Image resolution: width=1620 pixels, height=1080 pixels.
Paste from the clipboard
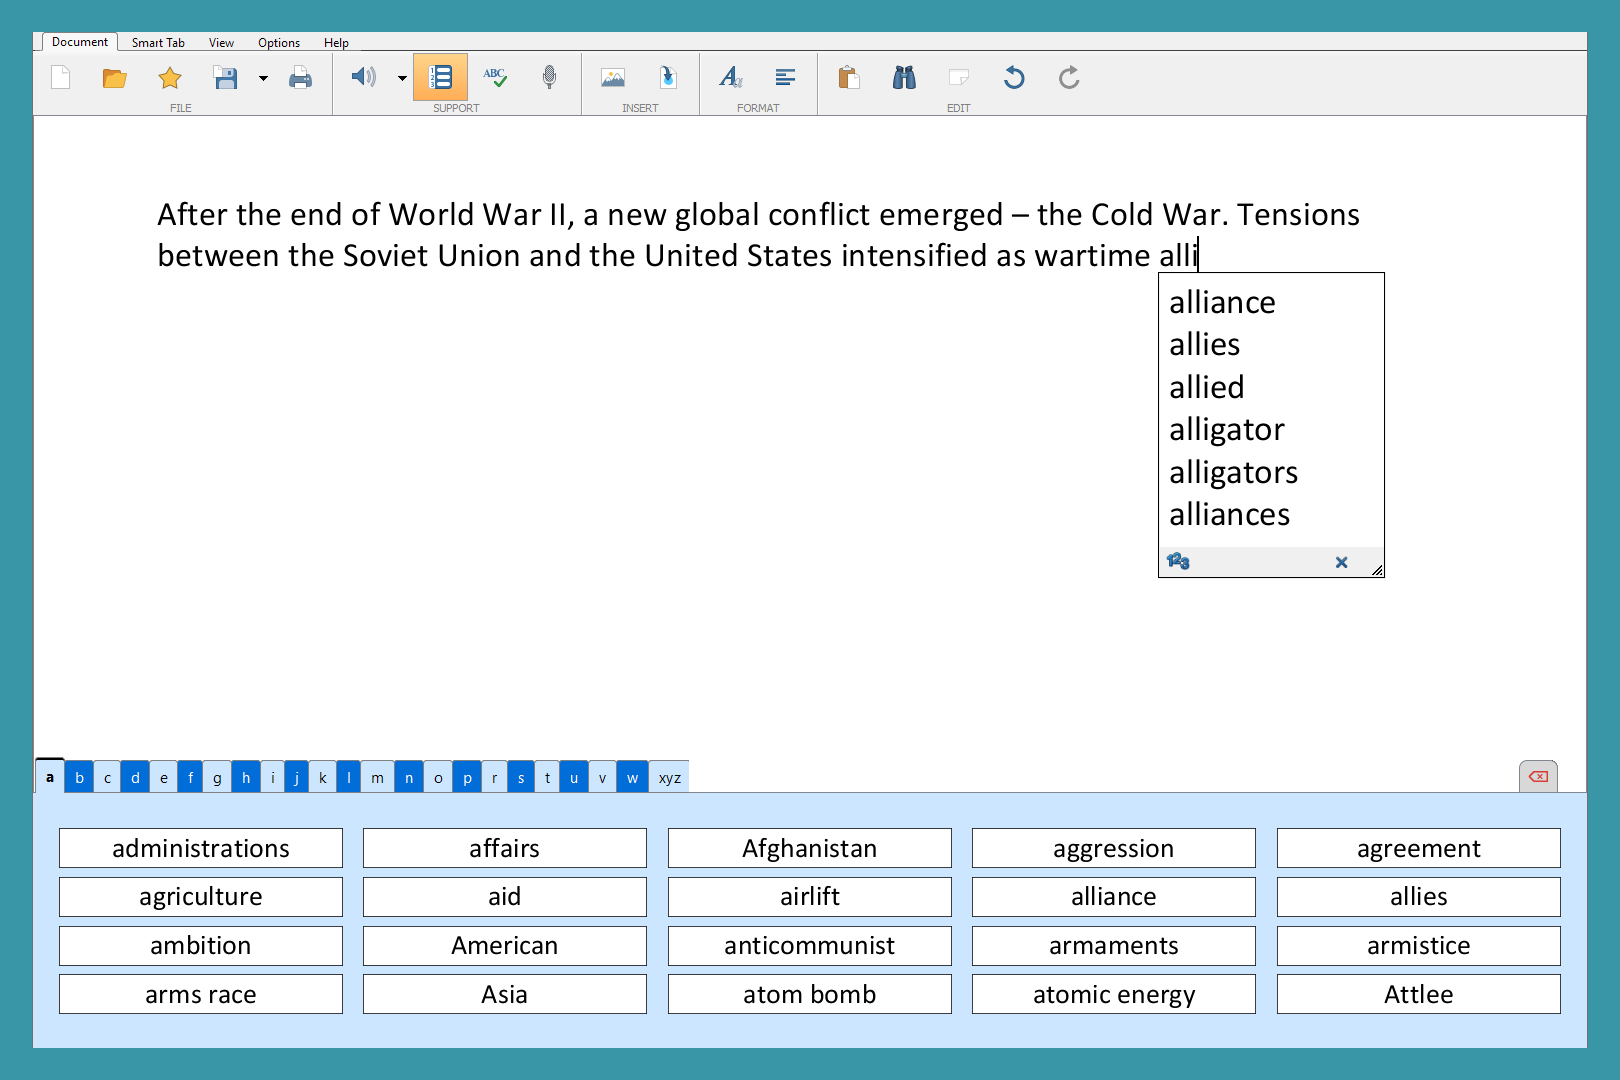tap(849, 77)
